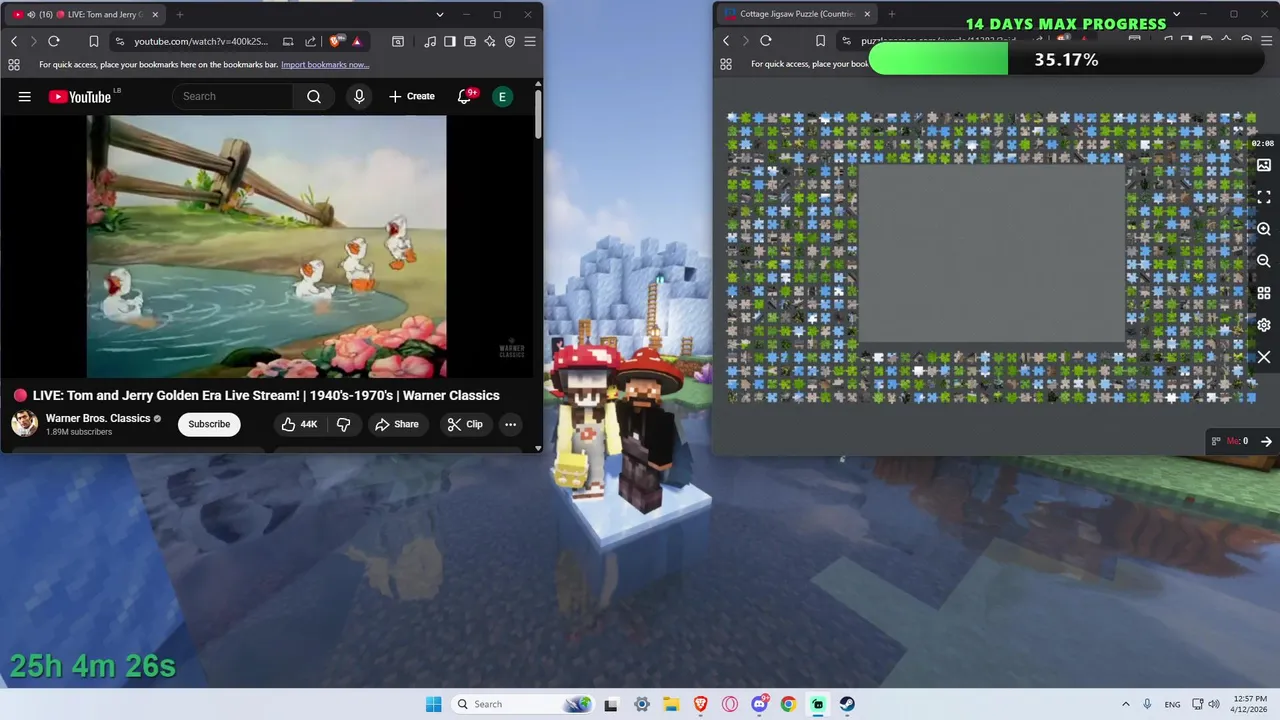Open apps grid in puzzle bookmarks bar
Screen dimensions: 1280x720
tap(726, 64)
